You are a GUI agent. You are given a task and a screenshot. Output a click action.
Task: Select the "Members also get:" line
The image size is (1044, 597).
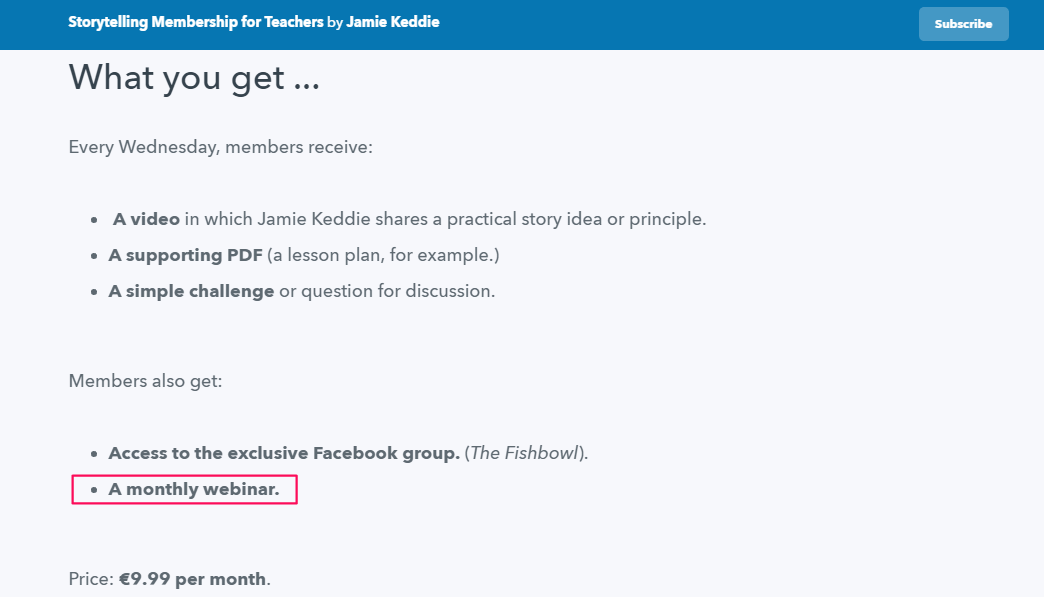(145, 381)
